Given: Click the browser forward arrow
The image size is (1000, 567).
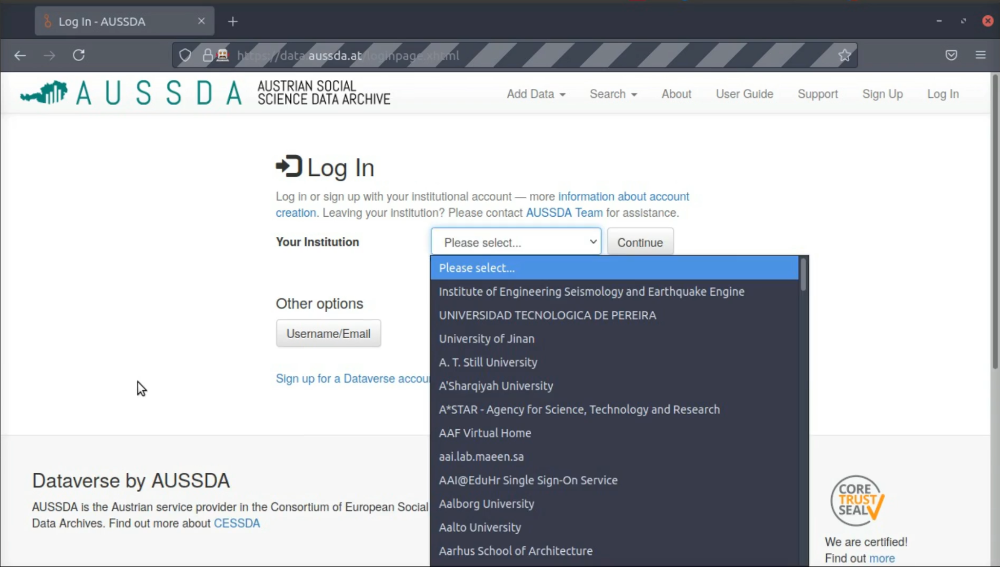Looking at the screenshot, I should [x=49, y=55].
